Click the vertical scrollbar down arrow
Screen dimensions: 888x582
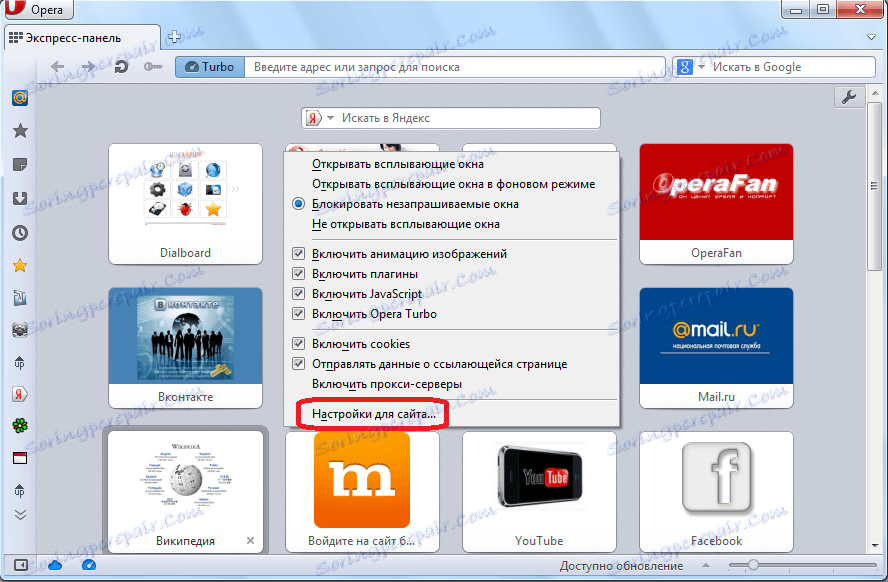coord(875,546)
